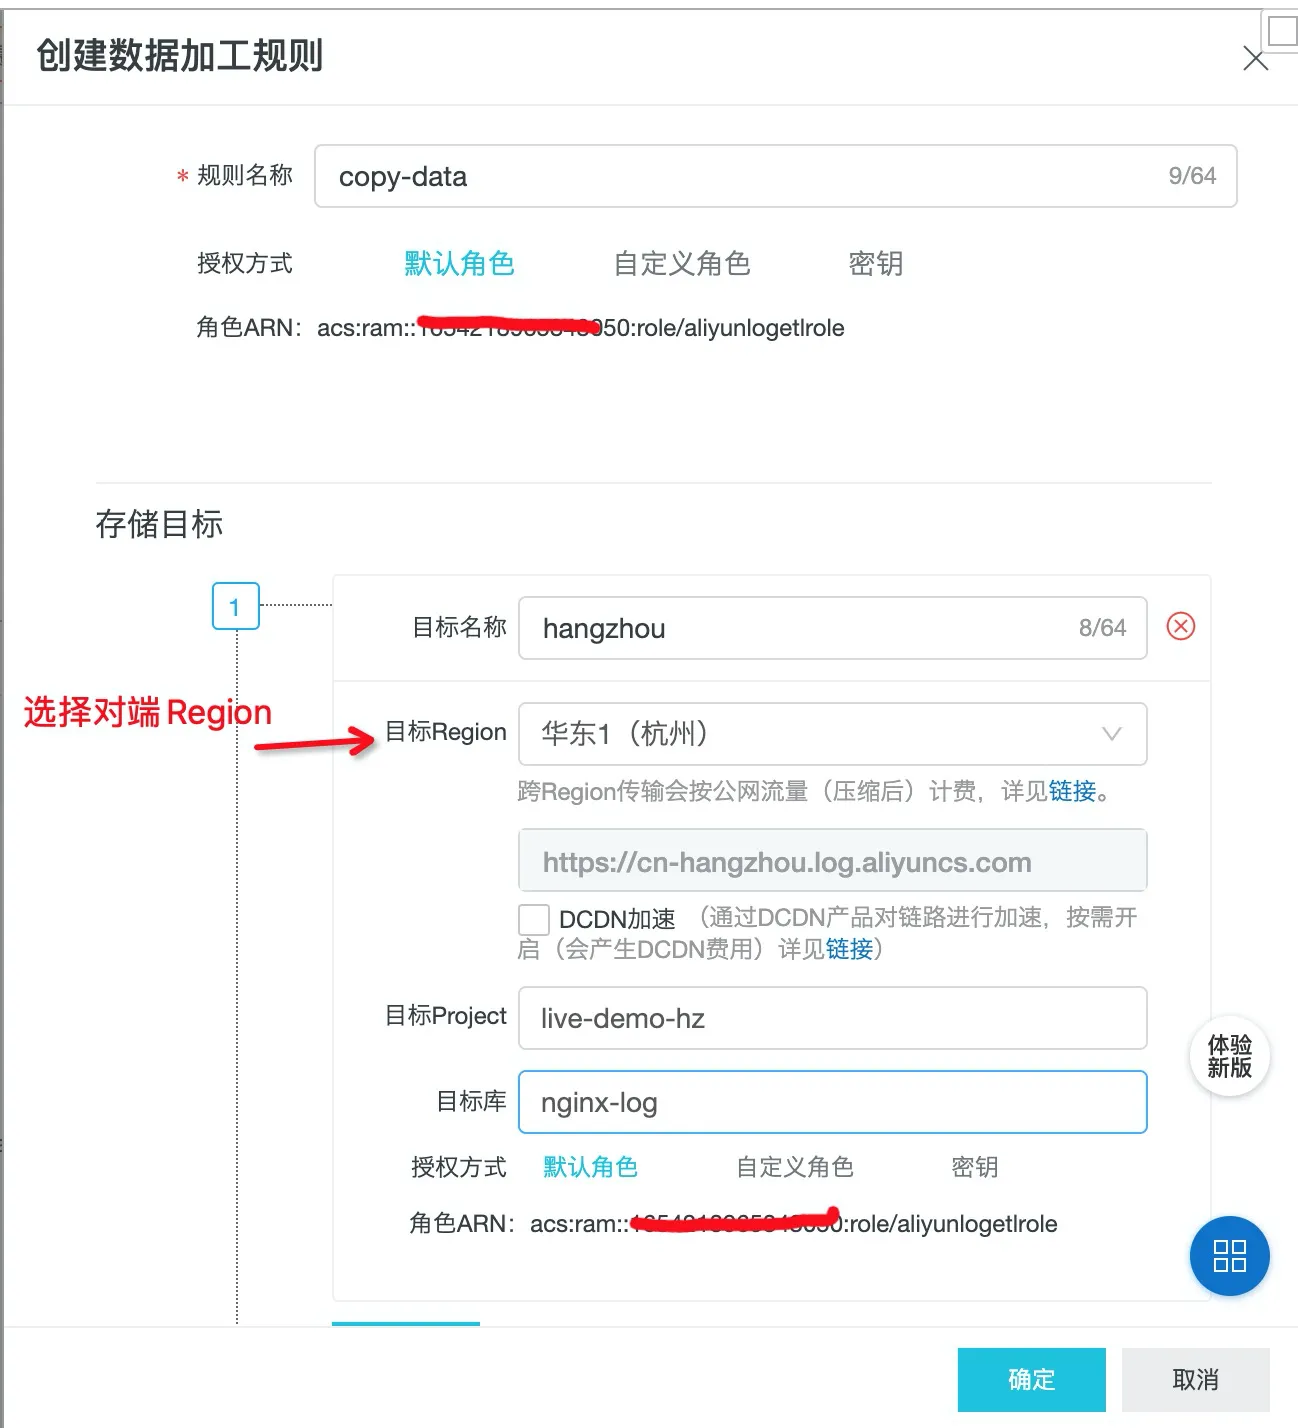Select 默认角色 in the top authorization options
The height and width of the screenshot is (1428, 1298).
[x=459, y=263]
